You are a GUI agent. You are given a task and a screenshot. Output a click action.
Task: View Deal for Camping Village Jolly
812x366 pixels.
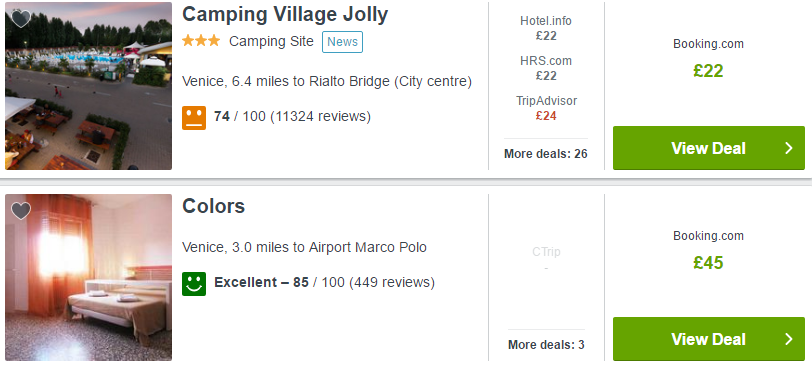[709, 148]
